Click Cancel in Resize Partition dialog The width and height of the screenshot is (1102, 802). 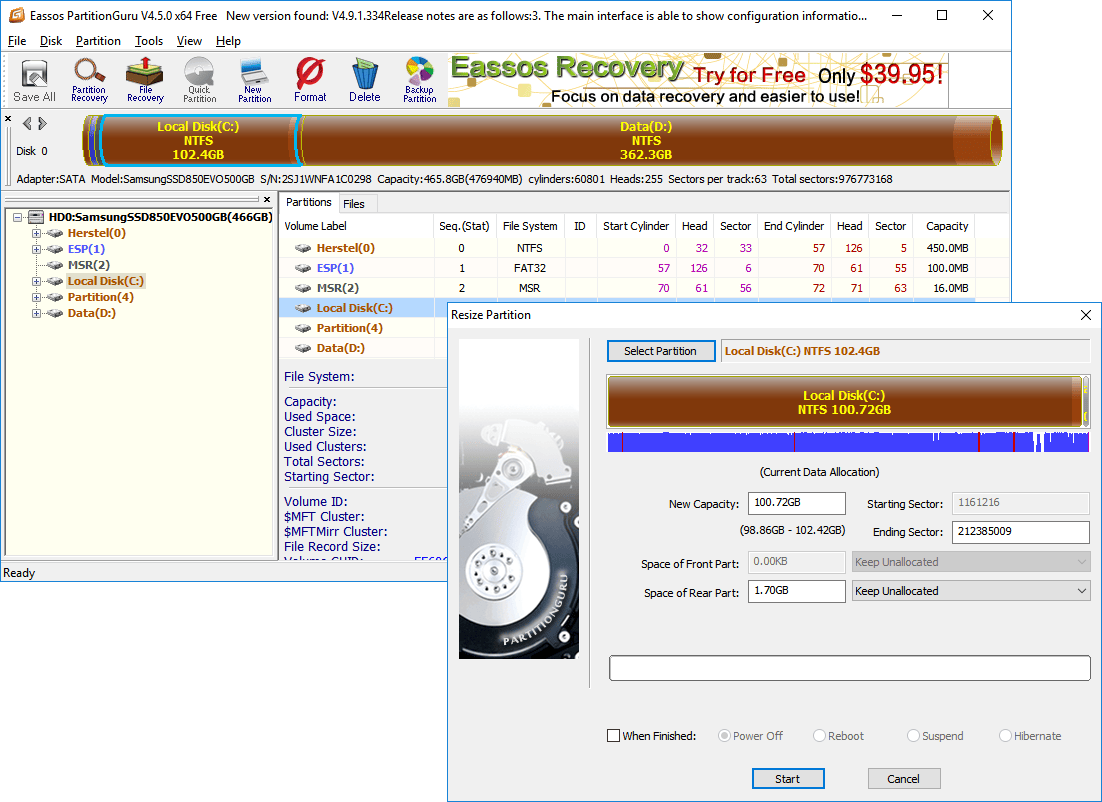[904, 779]
